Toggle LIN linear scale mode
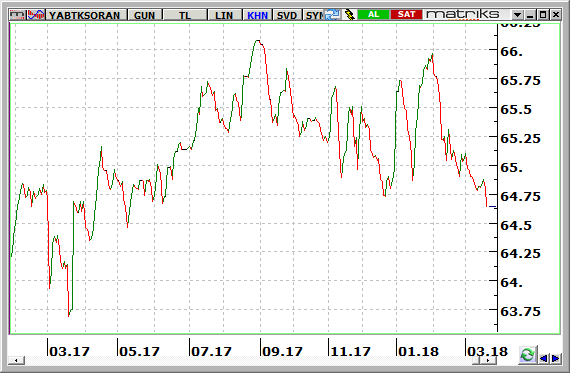Viewport: 570px width, 373px height. 224,15
